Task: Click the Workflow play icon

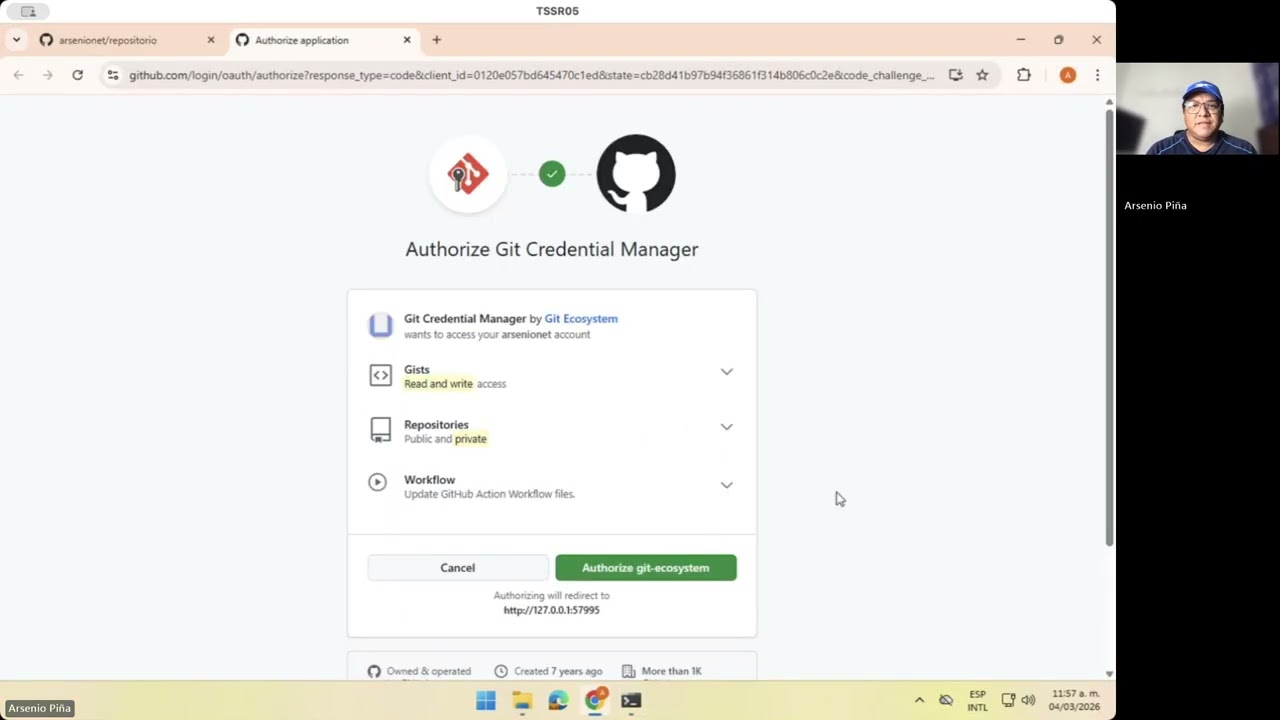Action: [x=377, y=482]
